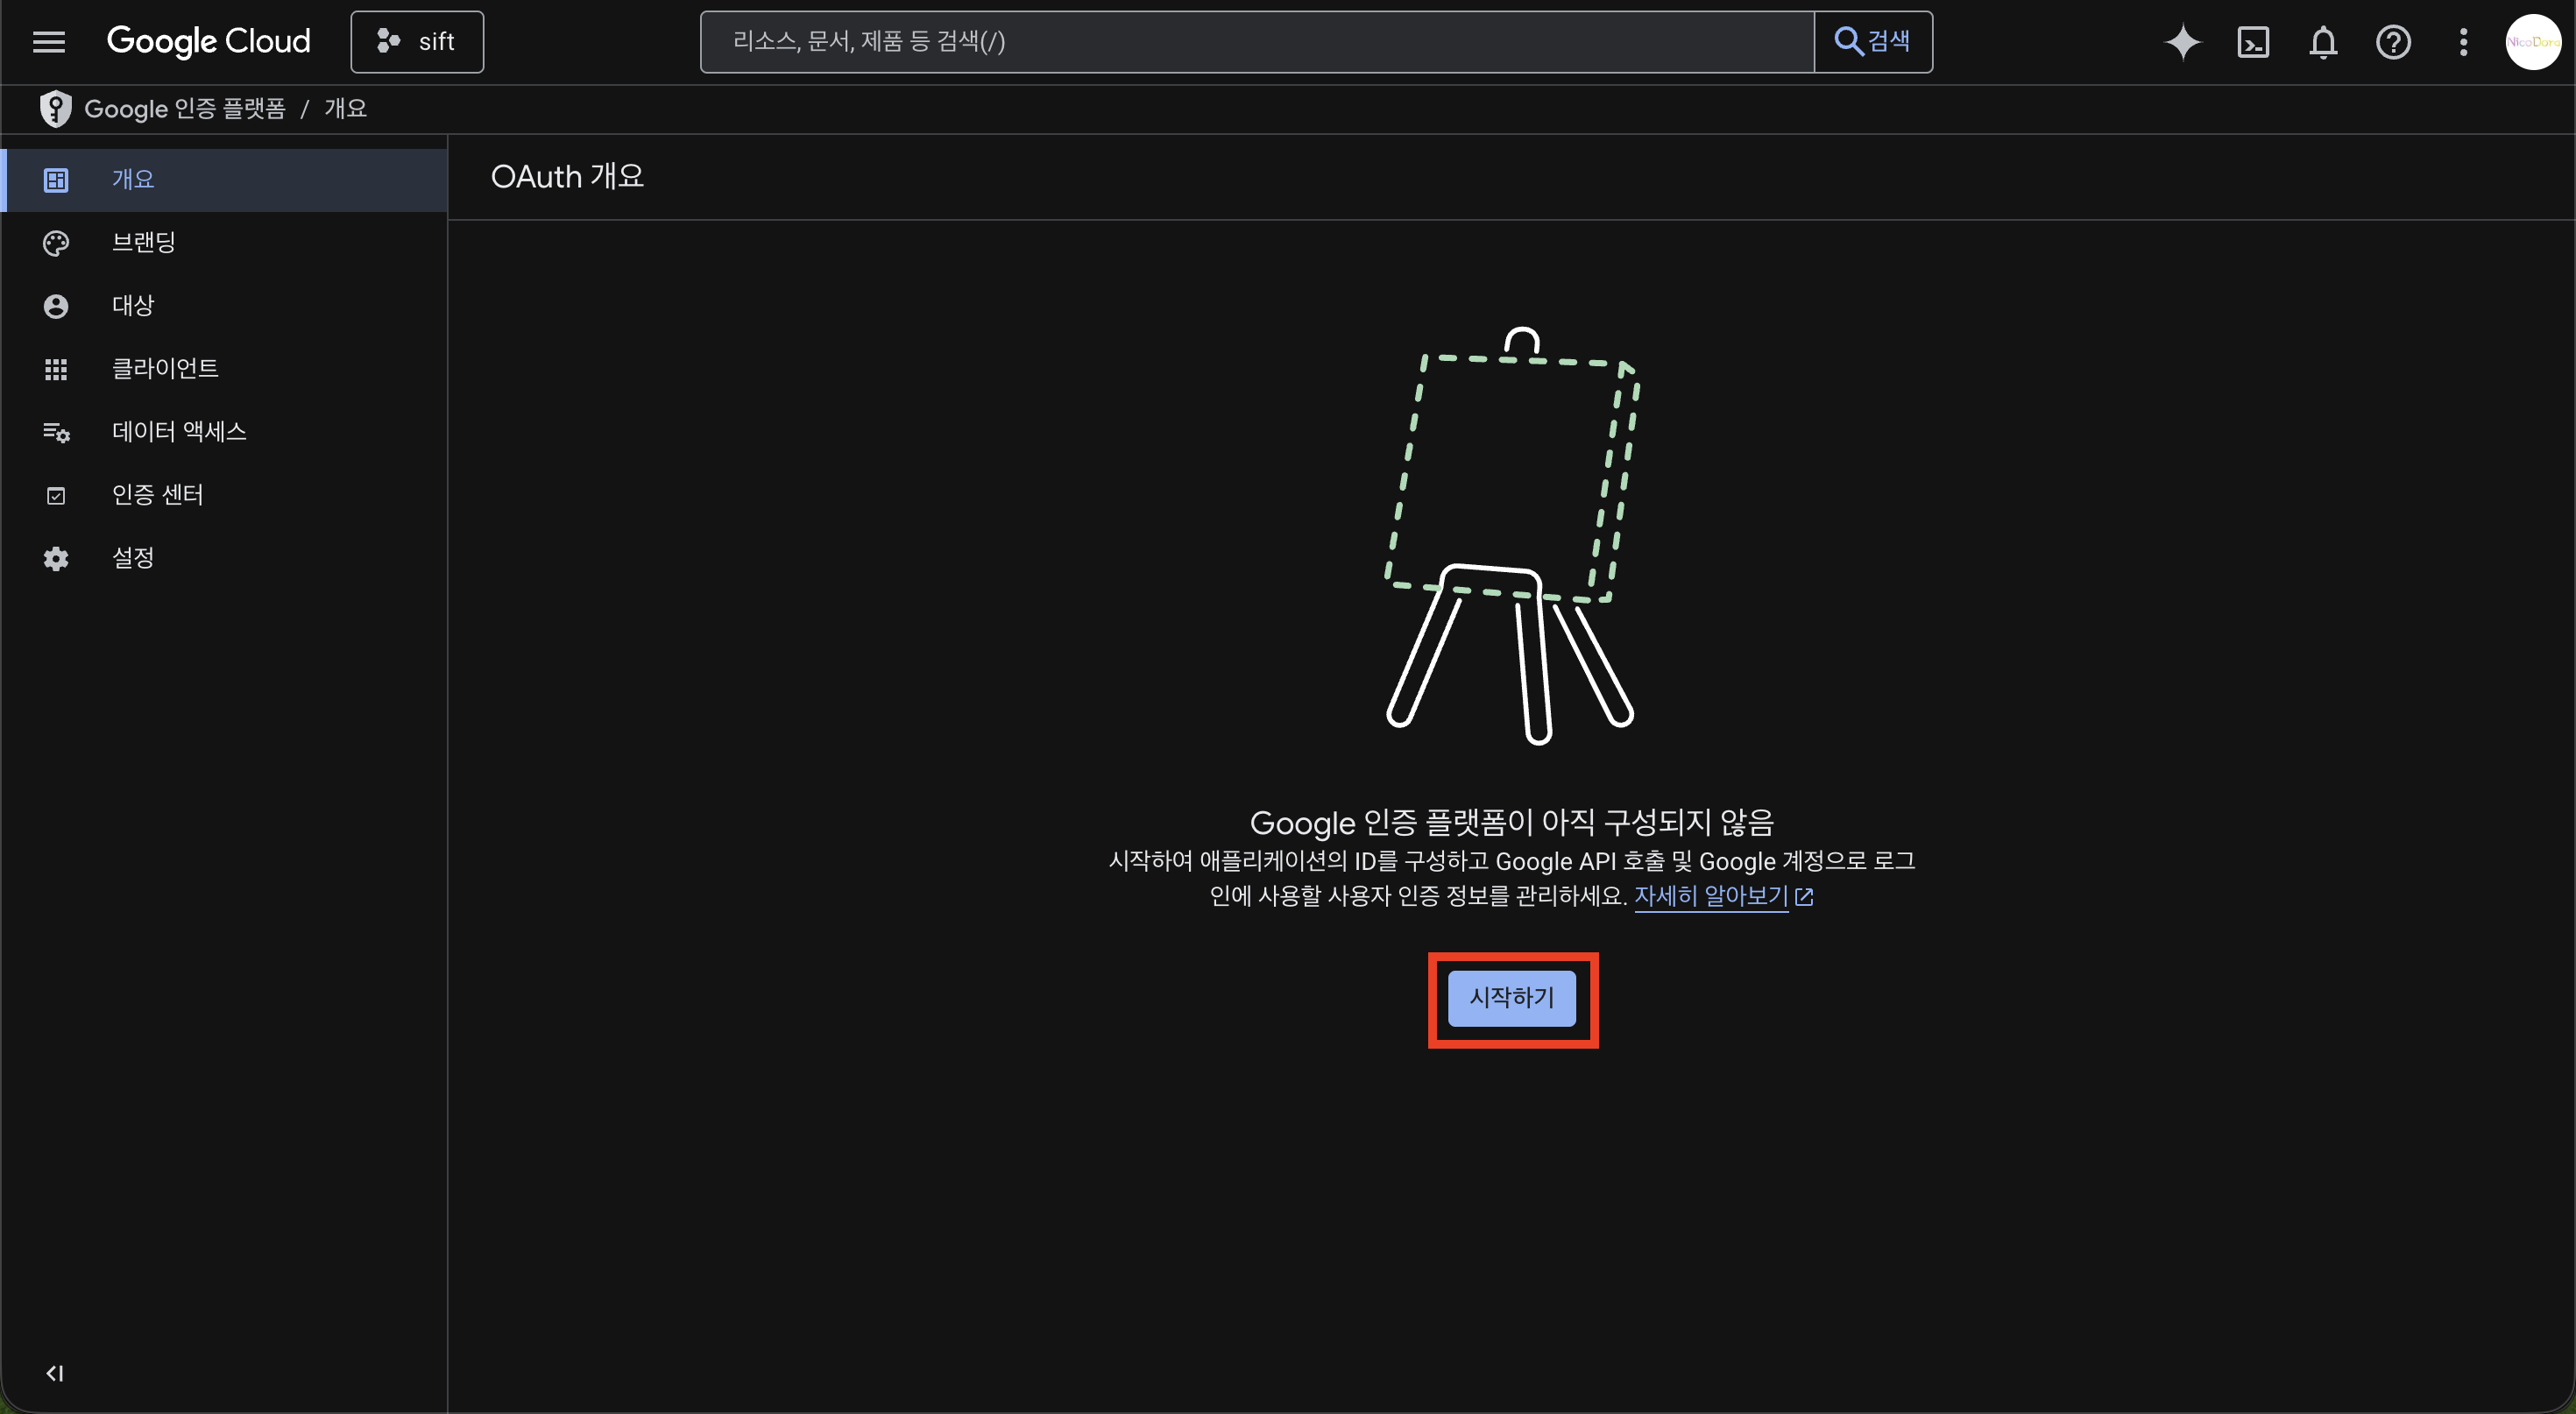Viewport: 2576px width, 1414px height.
Task: Open the main navigation hamburger menu
Action: tap(48, 42)
